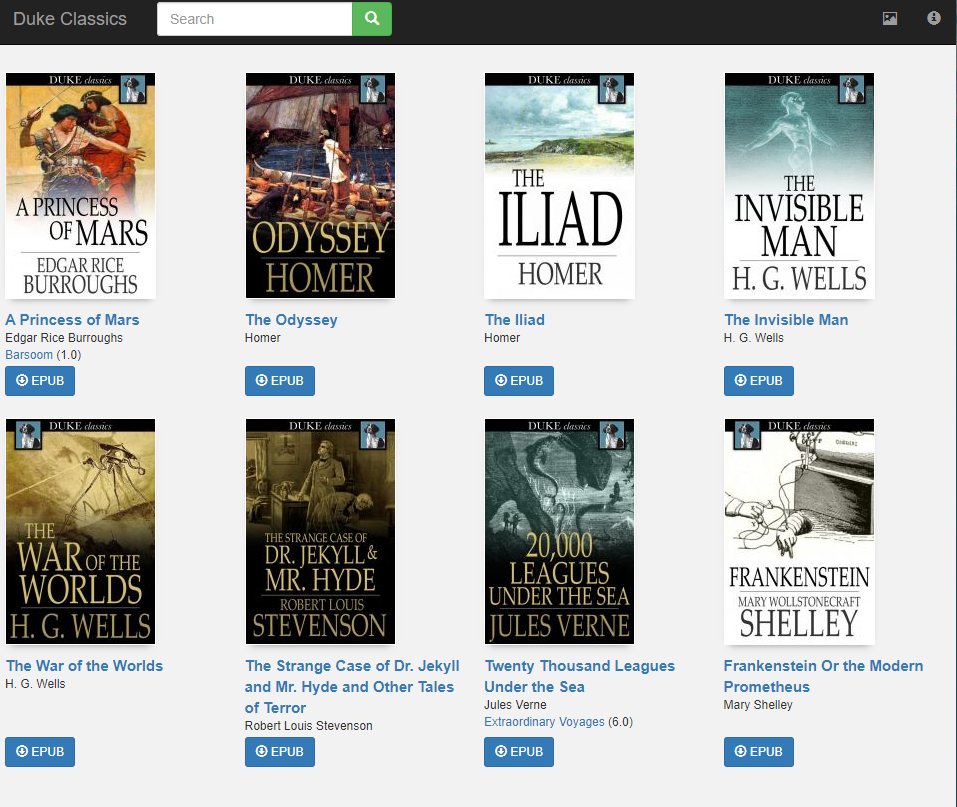Open A Princess of Mars title link
Image resolution: width=957 pixels, height=807 pixels.
click(x=72, y=320)
